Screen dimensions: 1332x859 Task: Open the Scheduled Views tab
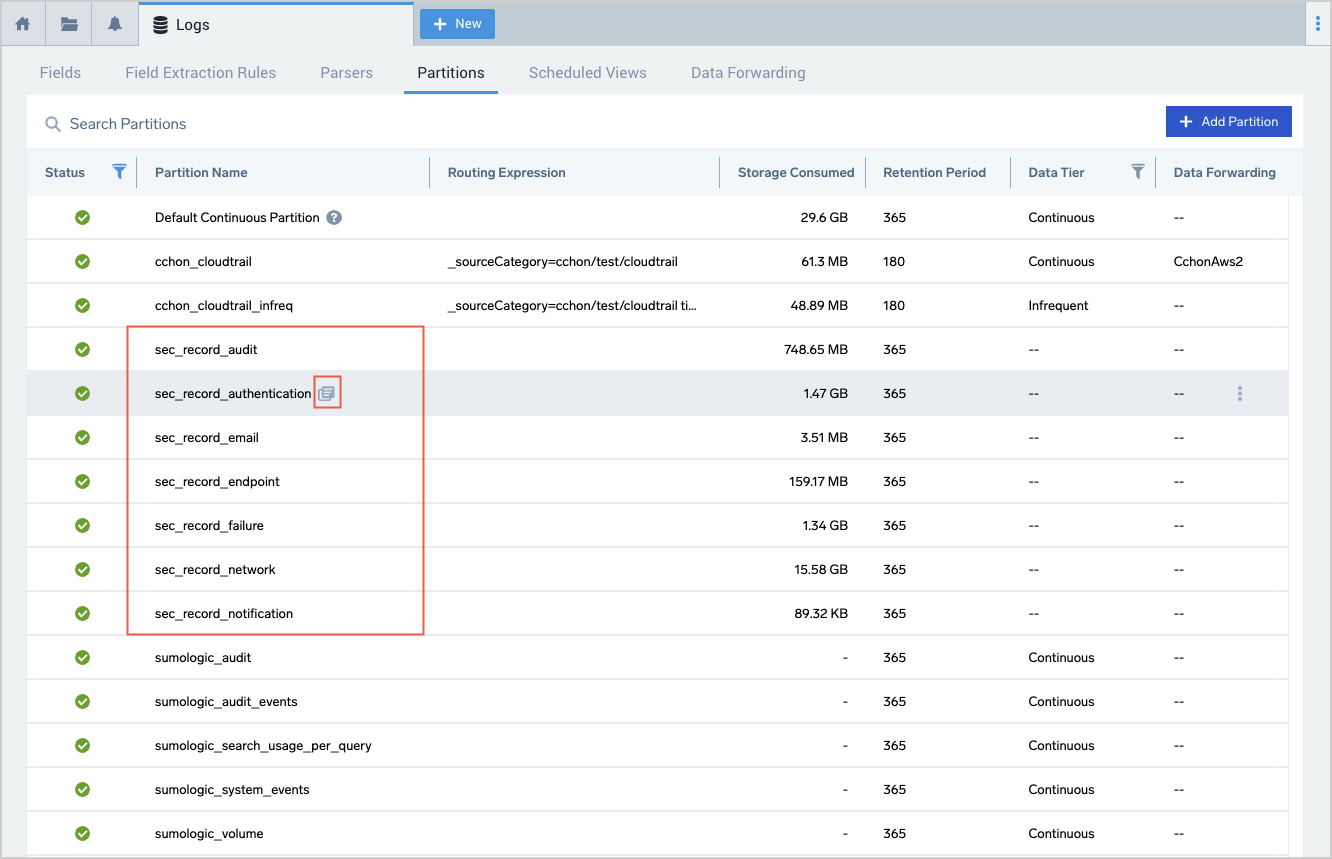click(x=587, y=73)
